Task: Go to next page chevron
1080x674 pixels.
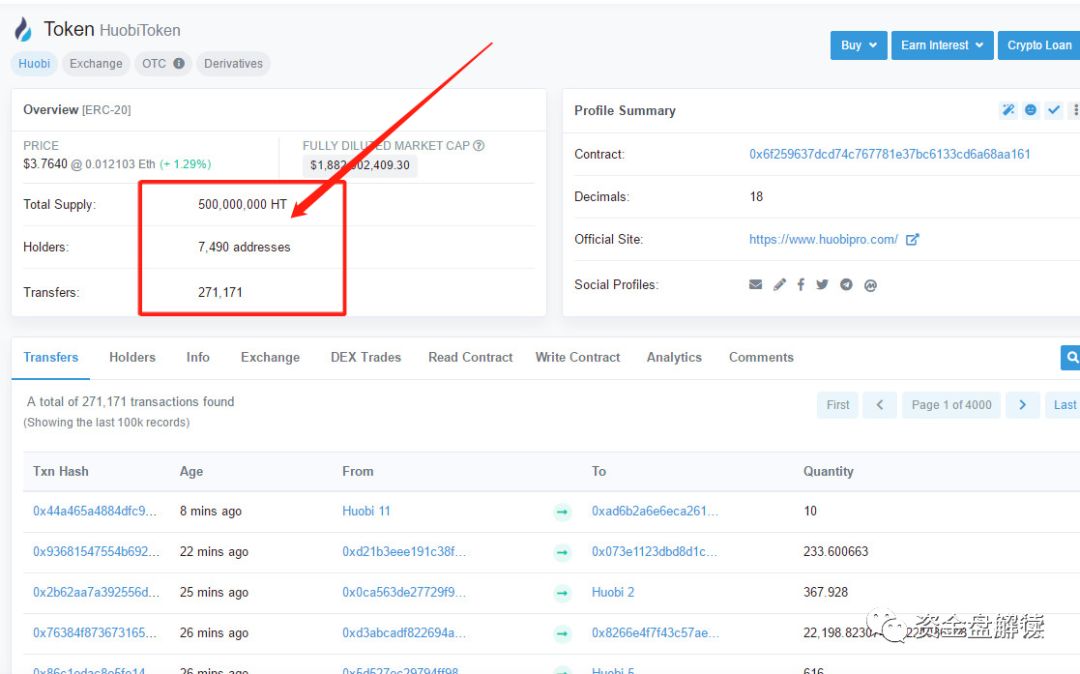Action: coord(1022,405)
